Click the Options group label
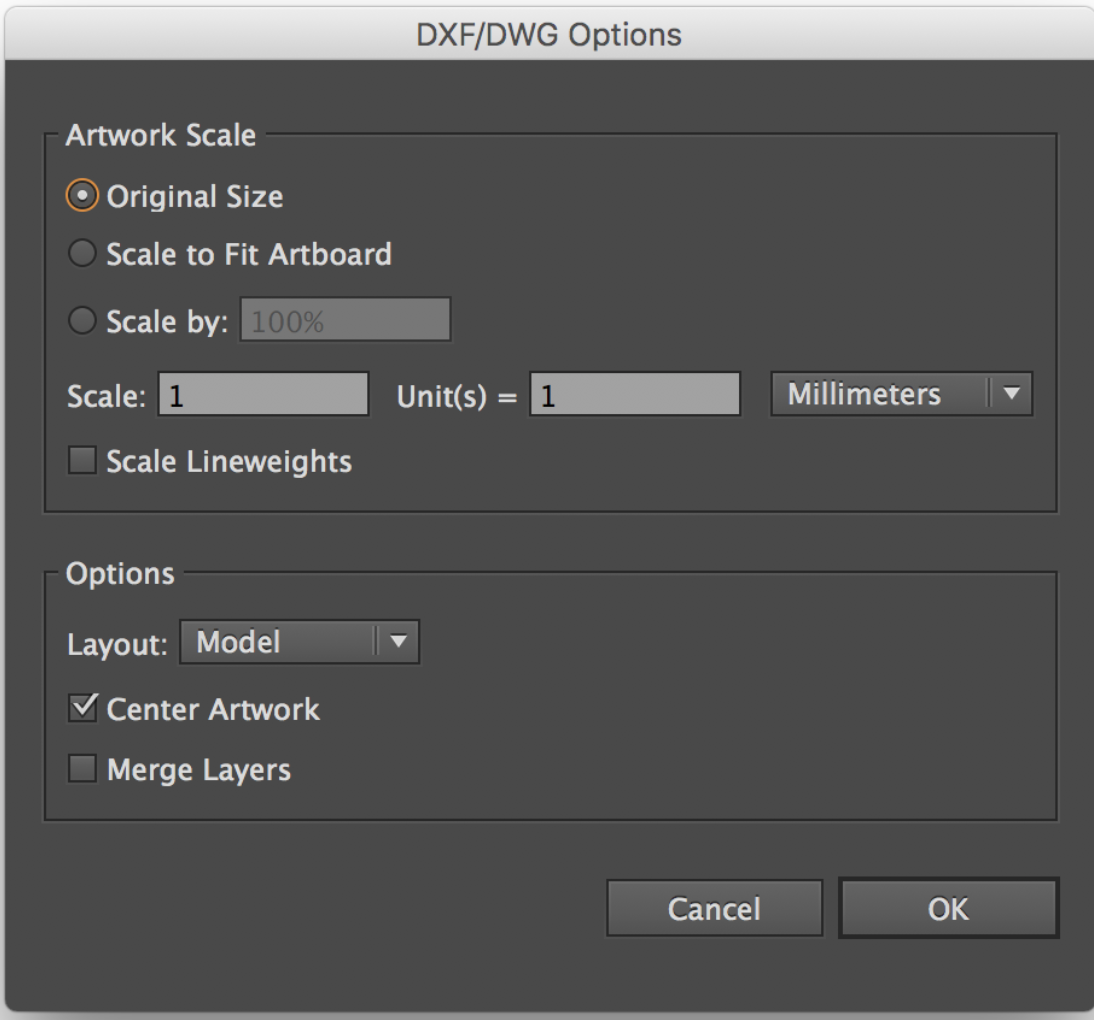Viewport: 1094px width, 1020px height. (x=120, y=573)
